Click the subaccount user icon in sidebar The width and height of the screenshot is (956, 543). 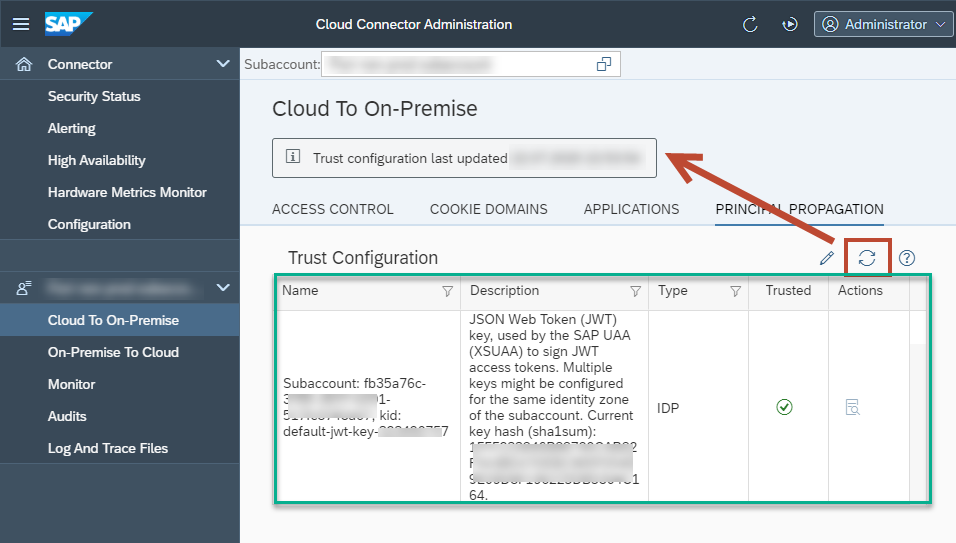[x=24, y=288]
